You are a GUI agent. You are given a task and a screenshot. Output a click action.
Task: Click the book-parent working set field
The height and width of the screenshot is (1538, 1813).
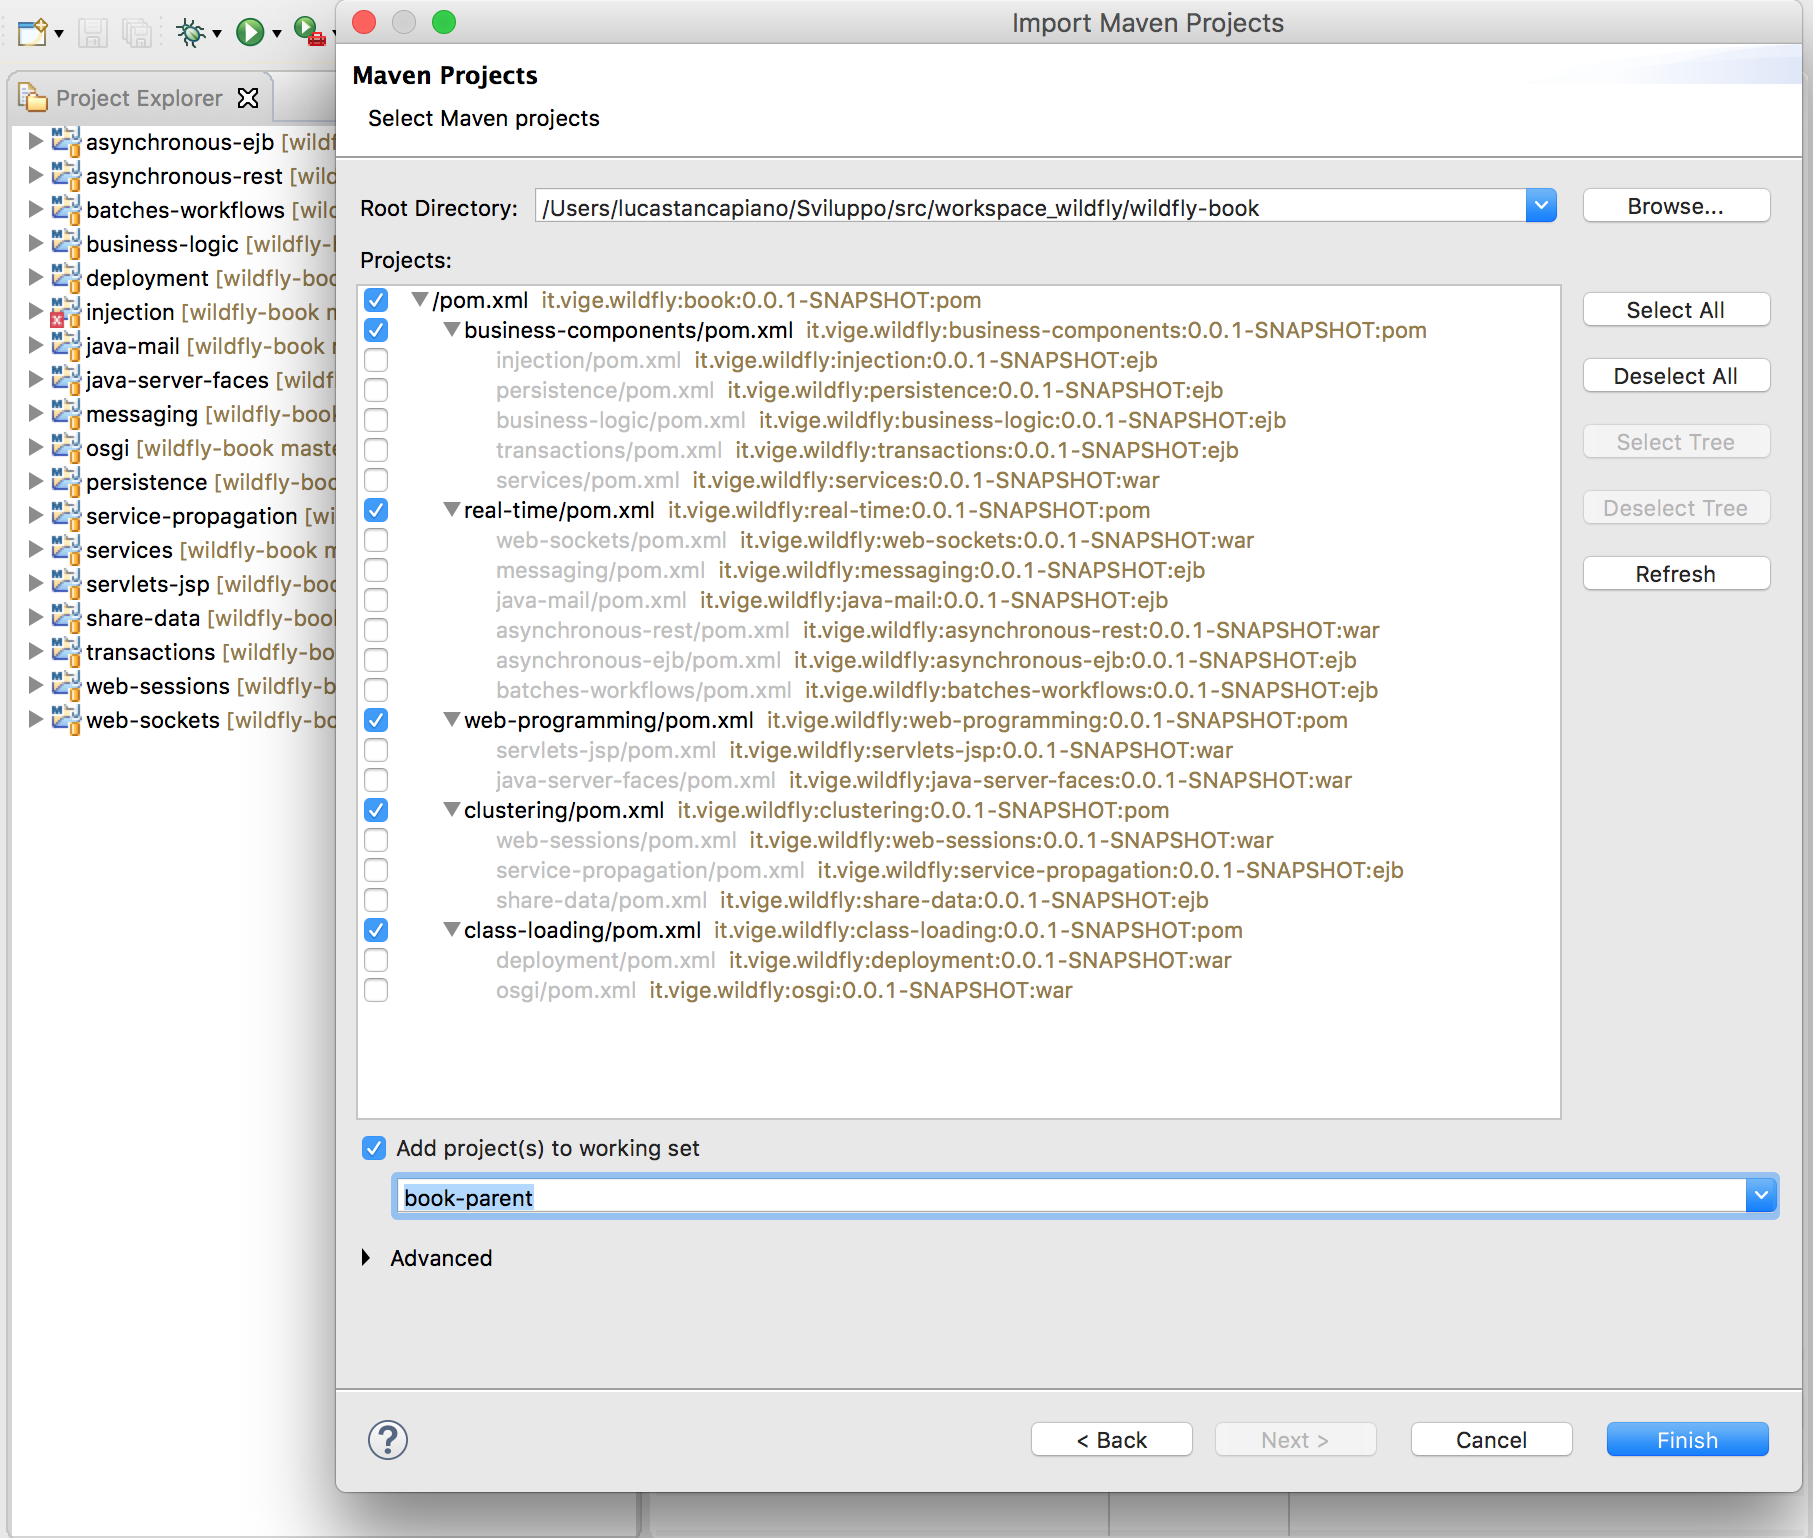coord(1070,1196)
